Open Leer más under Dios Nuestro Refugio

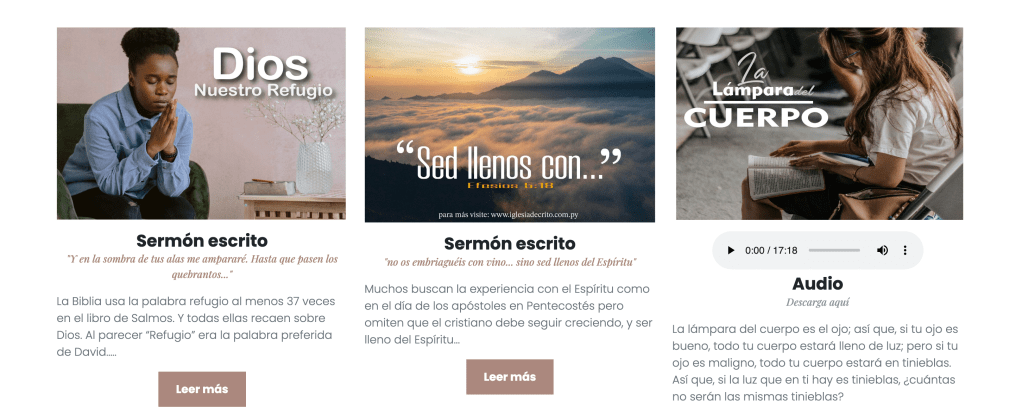tap(202, 389)
